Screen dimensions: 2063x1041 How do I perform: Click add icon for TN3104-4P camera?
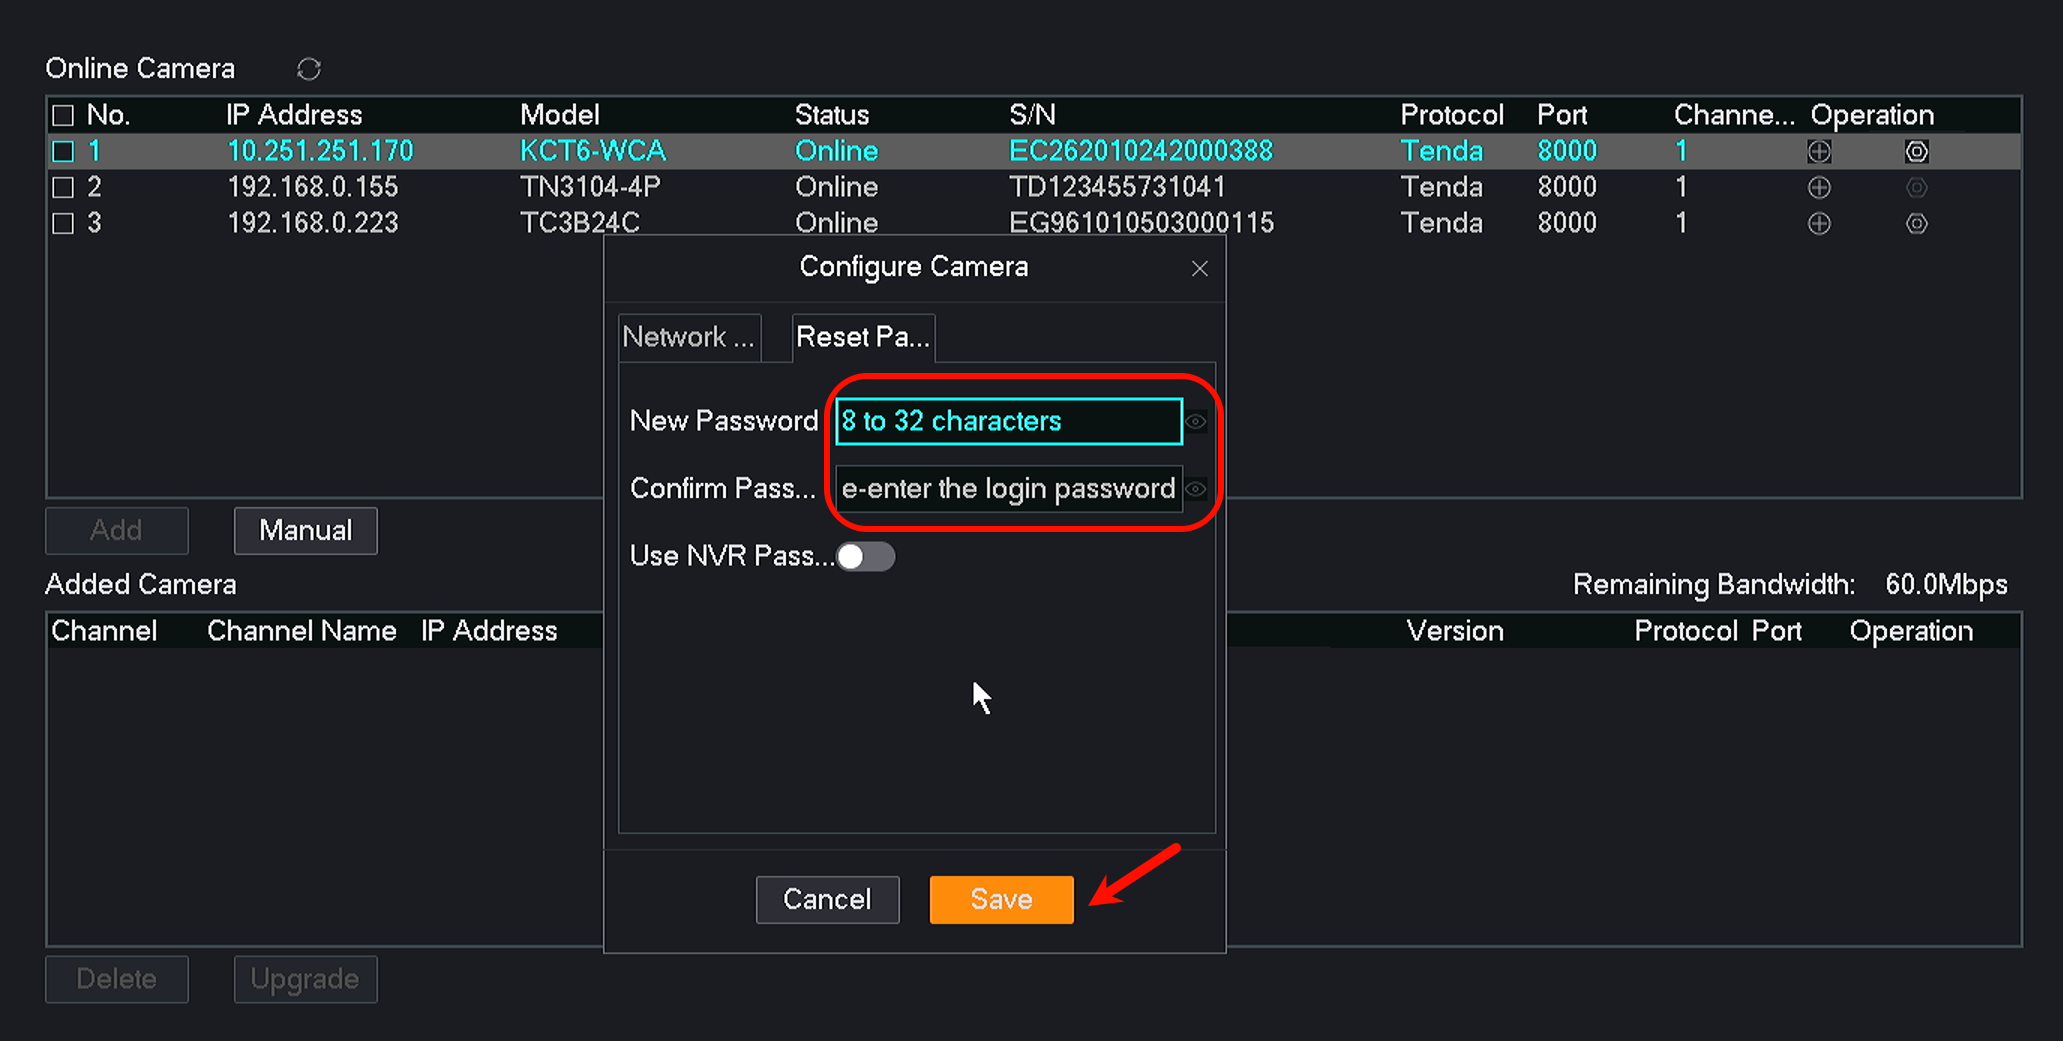click(1818, 187)
